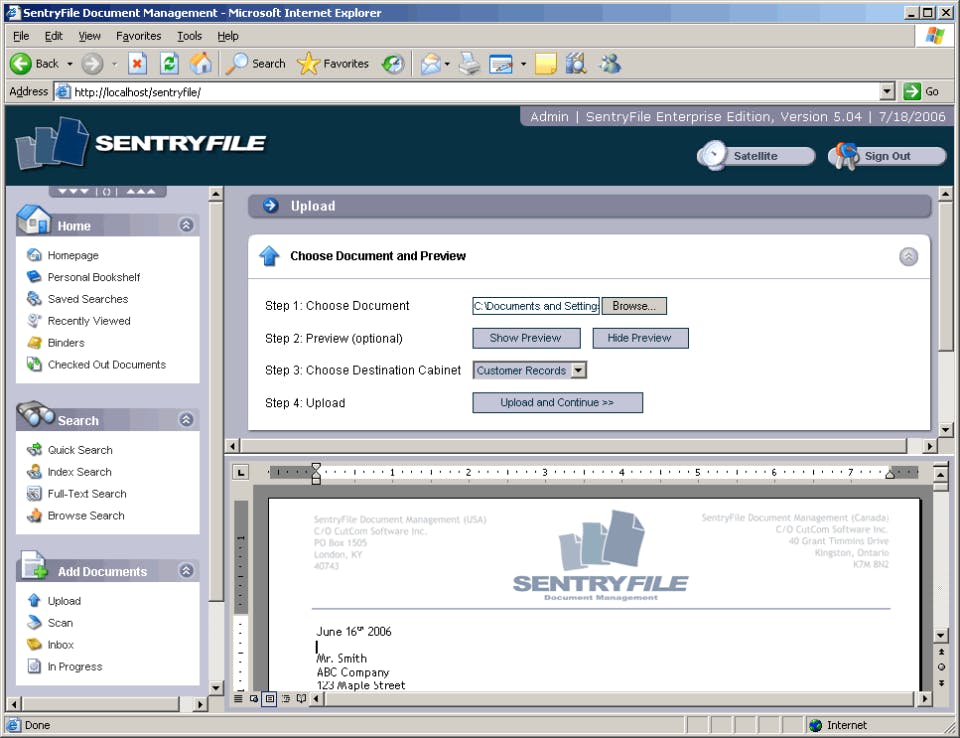Select In Progress under Add Documents

click(x=74, y=666)
